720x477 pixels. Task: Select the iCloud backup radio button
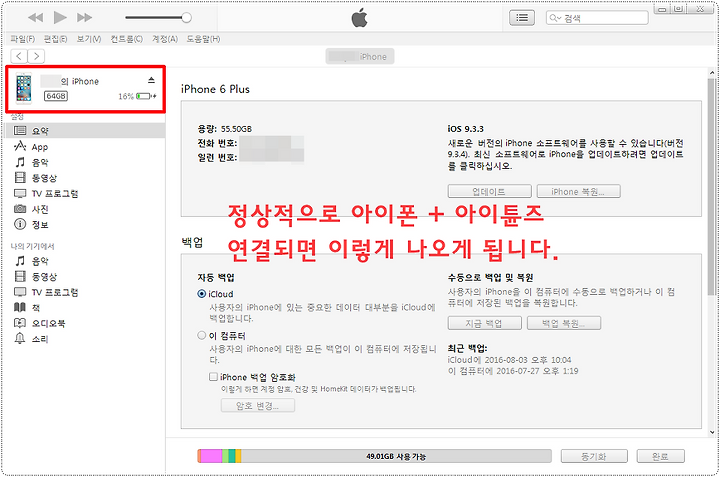click(201, 294)
